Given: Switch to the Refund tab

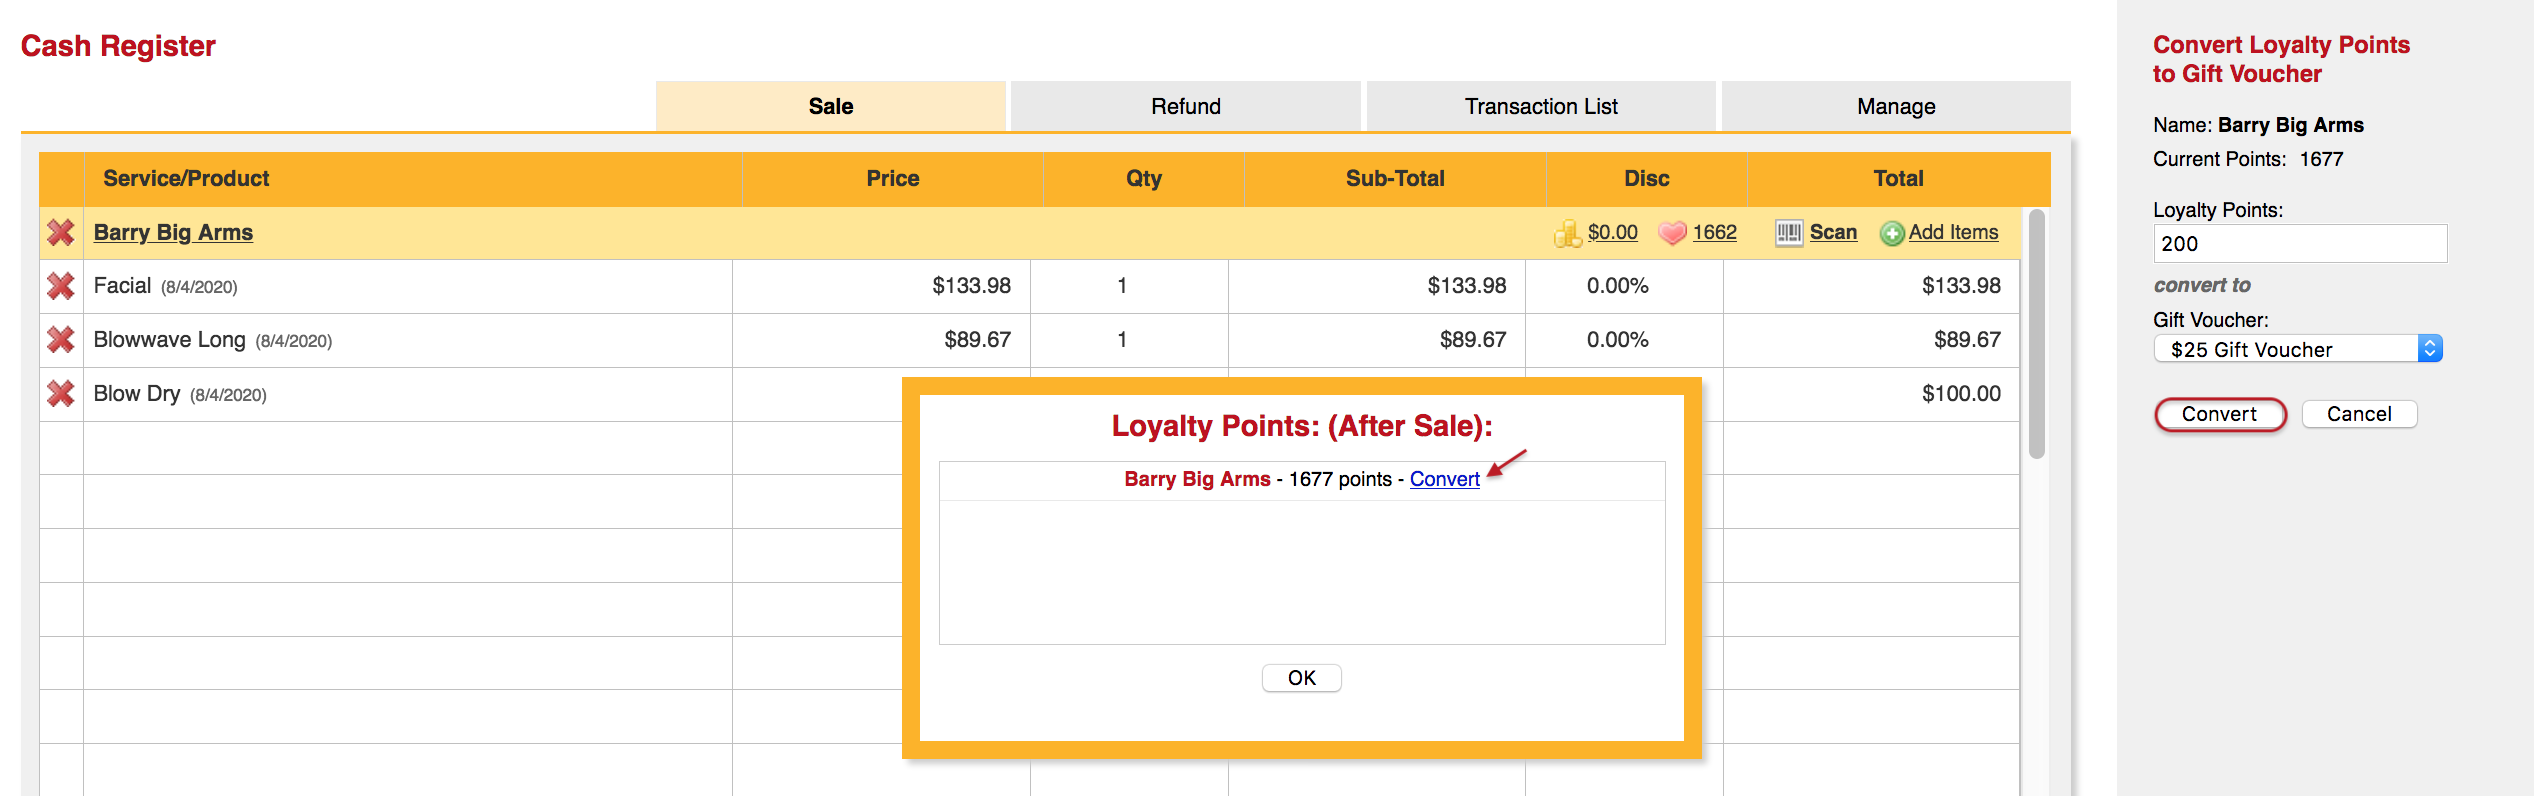Looking at the screenshot, I should point(1185,106).
